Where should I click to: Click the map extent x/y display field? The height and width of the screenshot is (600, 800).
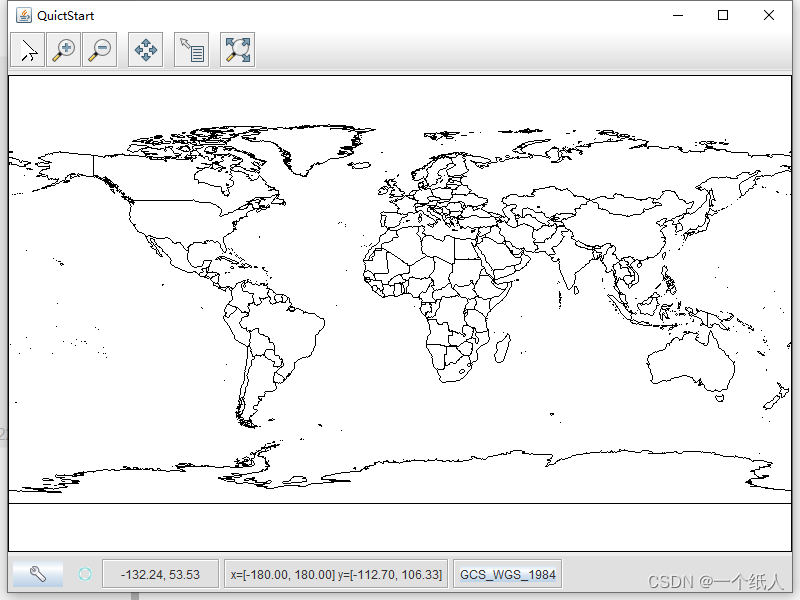[337, 573]
